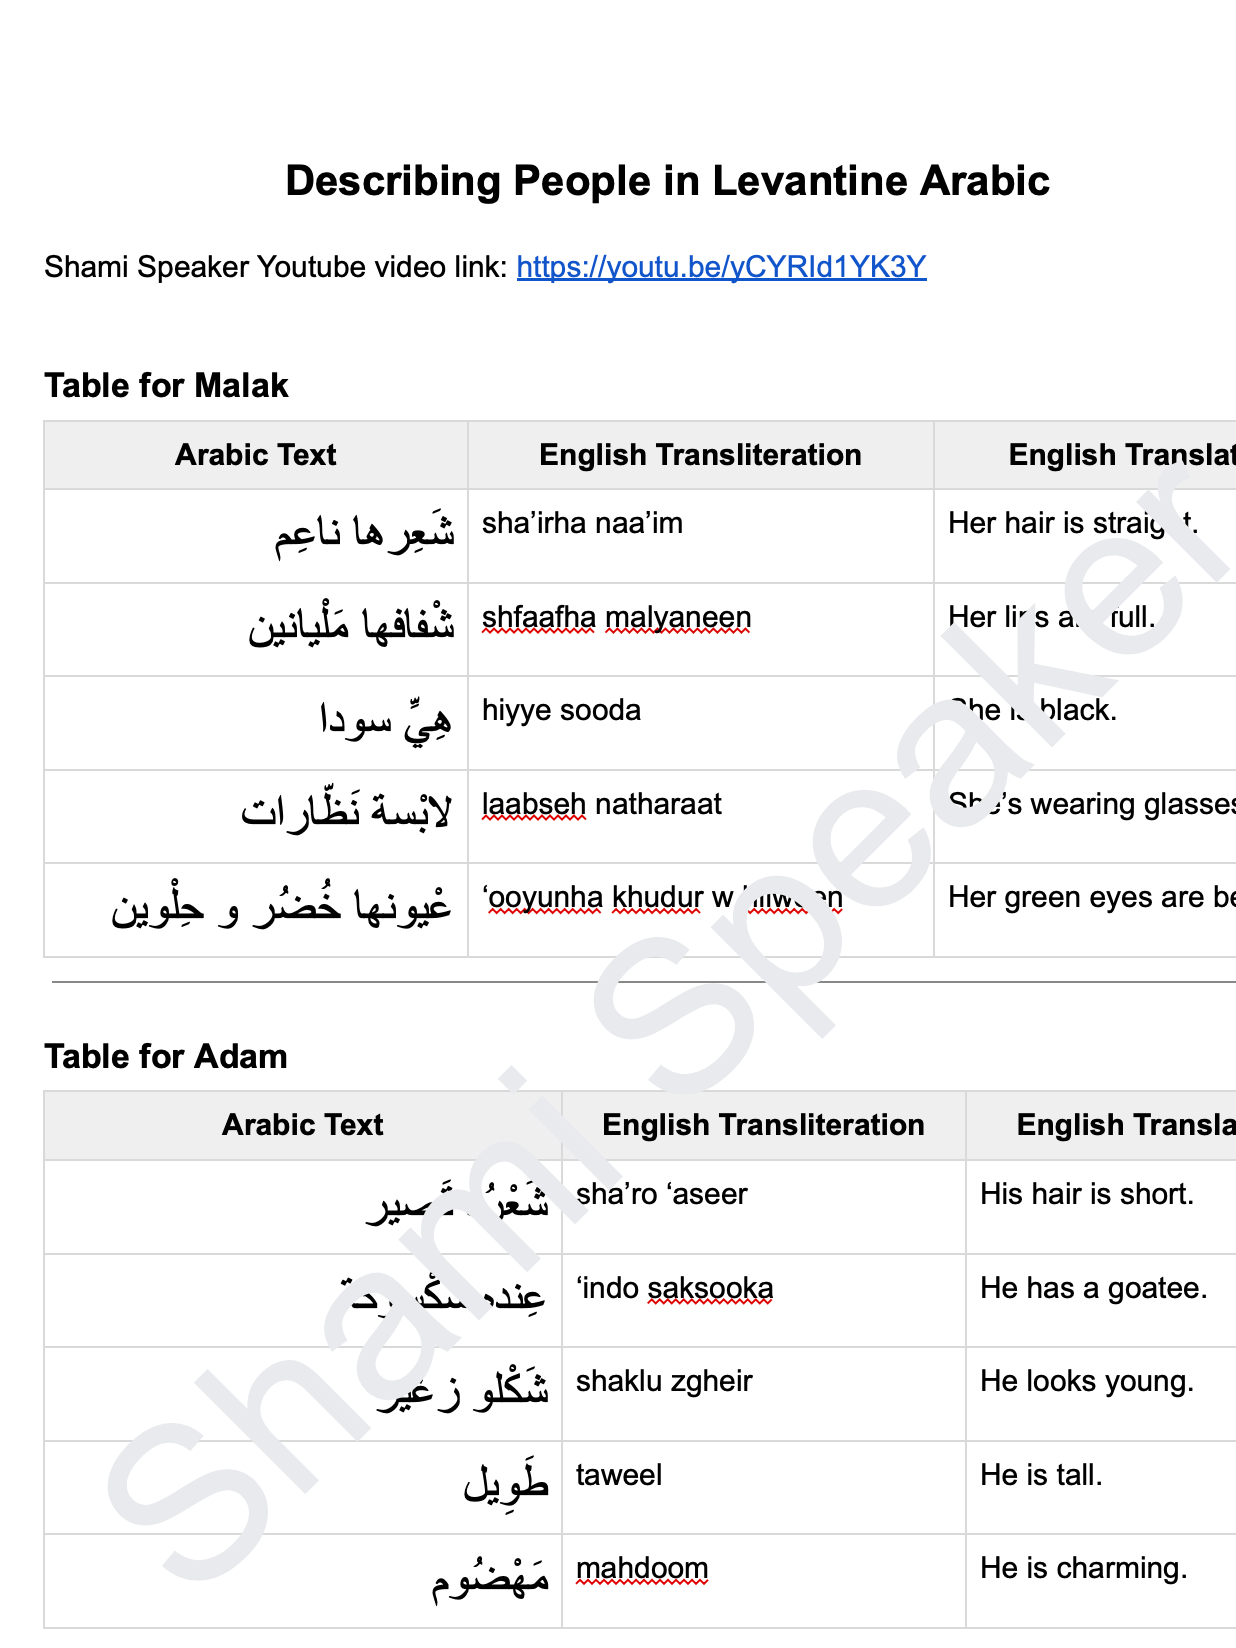The width and height of the screenshot is (1236, 1648).
Task: Click the underlined word 'saksooka'
Action: pos(710,1288)
